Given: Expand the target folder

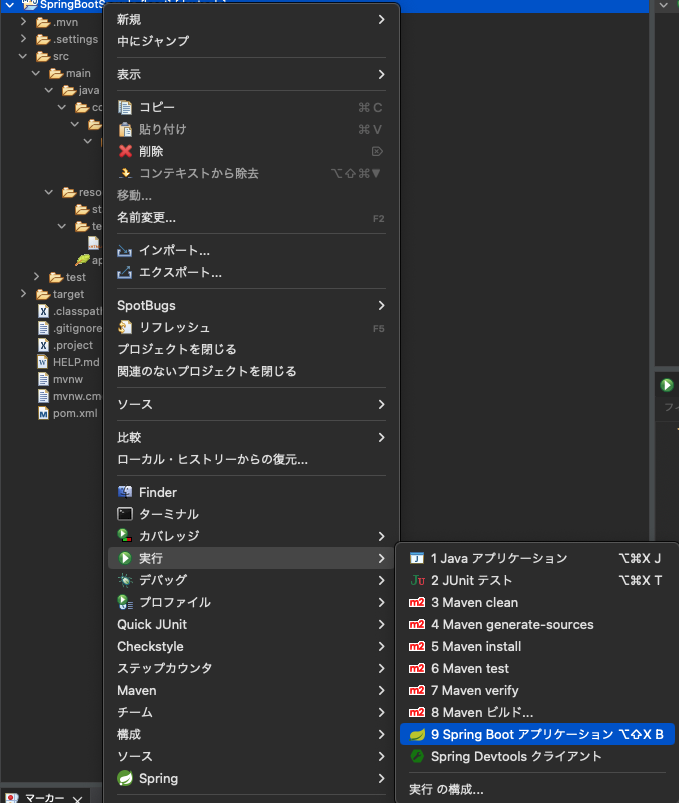Looking at the screenshot, I should (x=22, y=294).
